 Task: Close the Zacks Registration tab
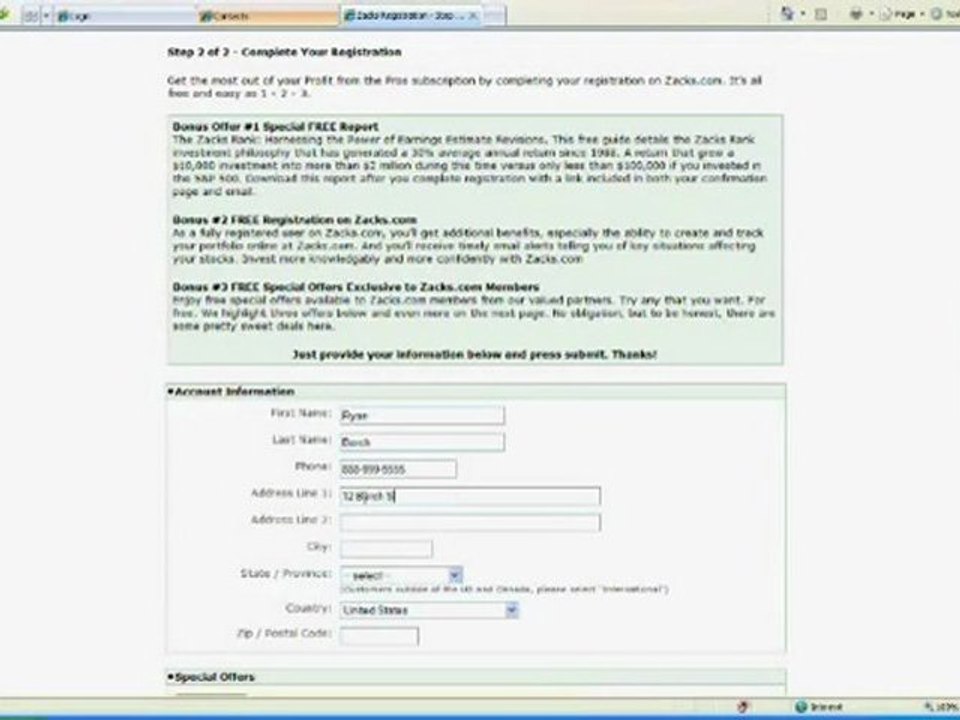pos(473,16)
